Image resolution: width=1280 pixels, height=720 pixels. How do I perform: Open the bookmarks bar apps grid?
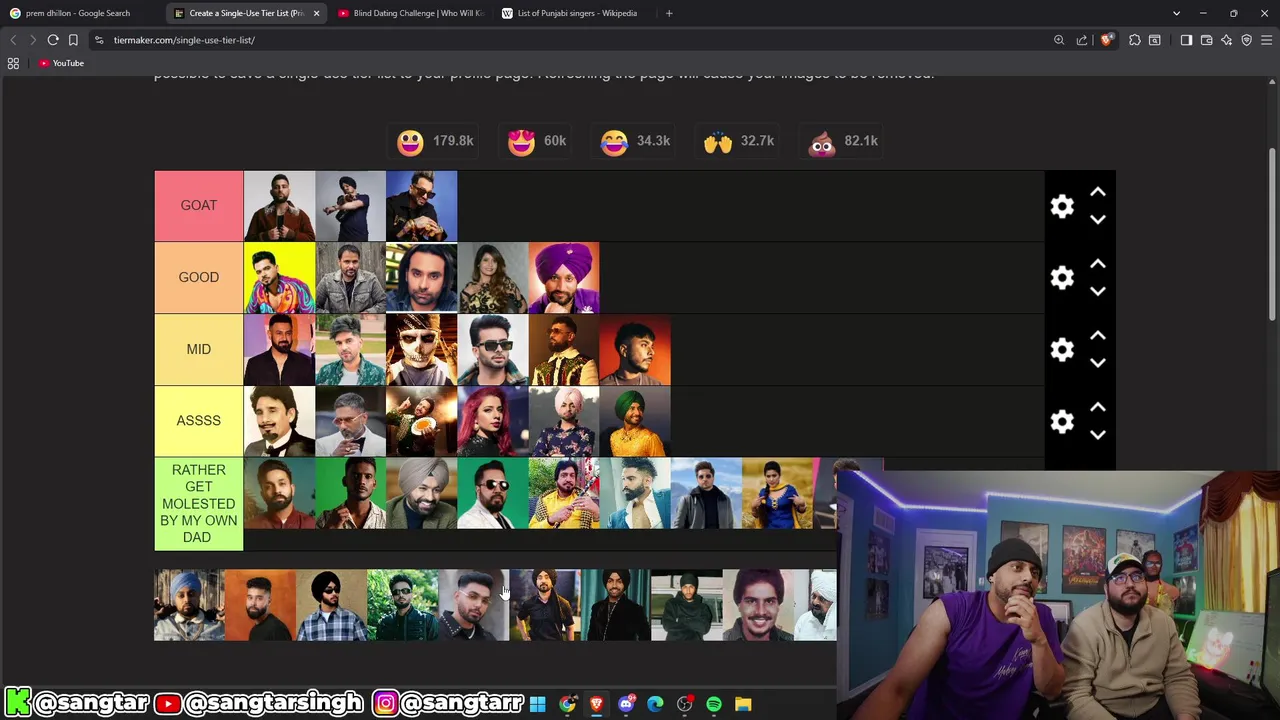coord(13,63)
